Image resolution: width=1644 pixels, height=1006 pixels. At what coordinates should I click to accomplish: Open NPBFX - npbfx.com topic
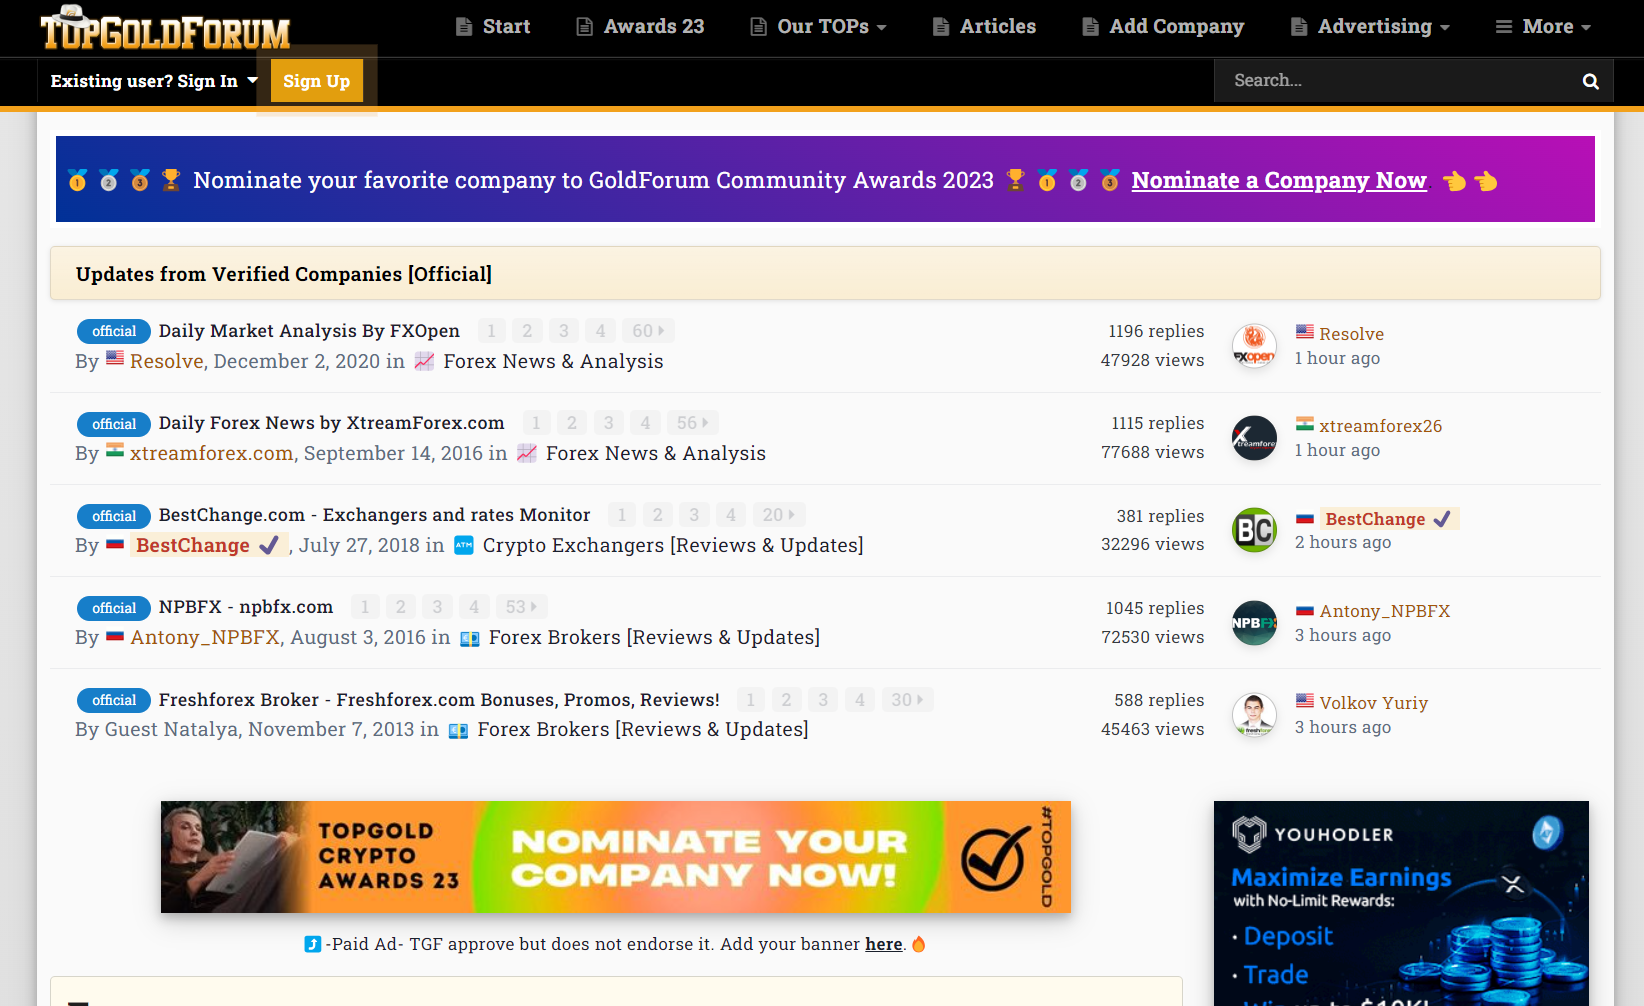(246, 607)
